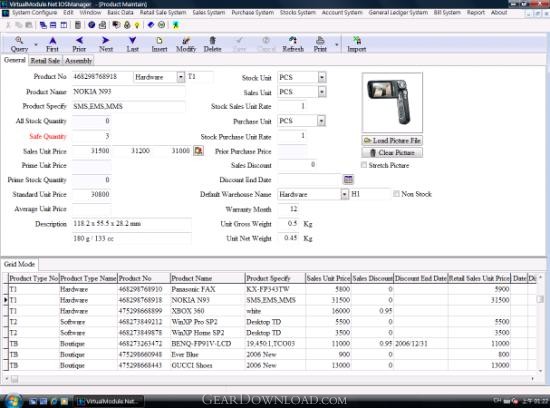Click the Safe Quantity input field
Viewport: 550px width, 408px height.
click(92, 136)
